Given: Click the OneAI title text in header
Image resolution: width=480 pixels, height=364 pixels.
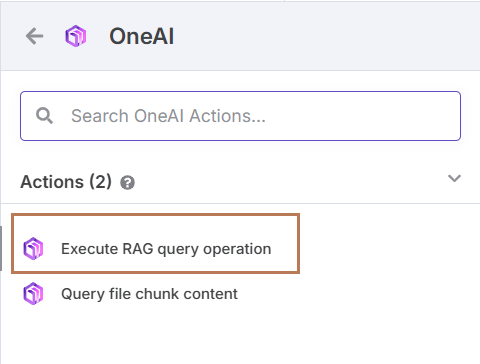Looking at the screenshot, I should pyautogui.click(x=142, y=36).
